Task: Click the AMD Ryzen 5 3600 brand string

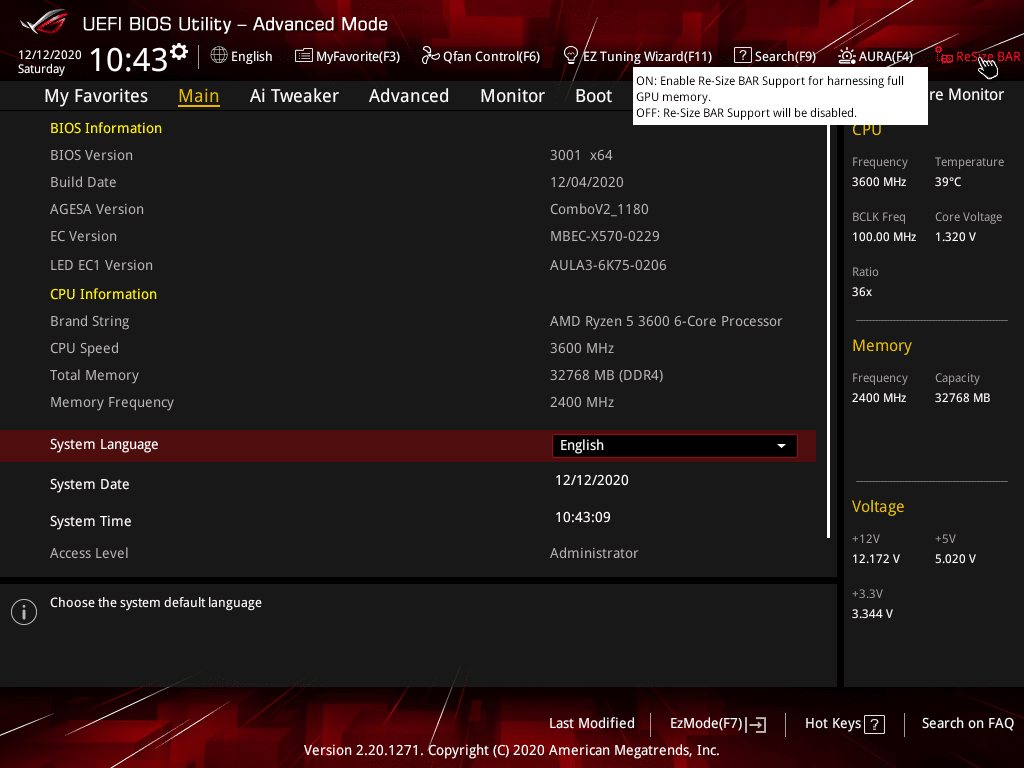Action: coord(665,321)
